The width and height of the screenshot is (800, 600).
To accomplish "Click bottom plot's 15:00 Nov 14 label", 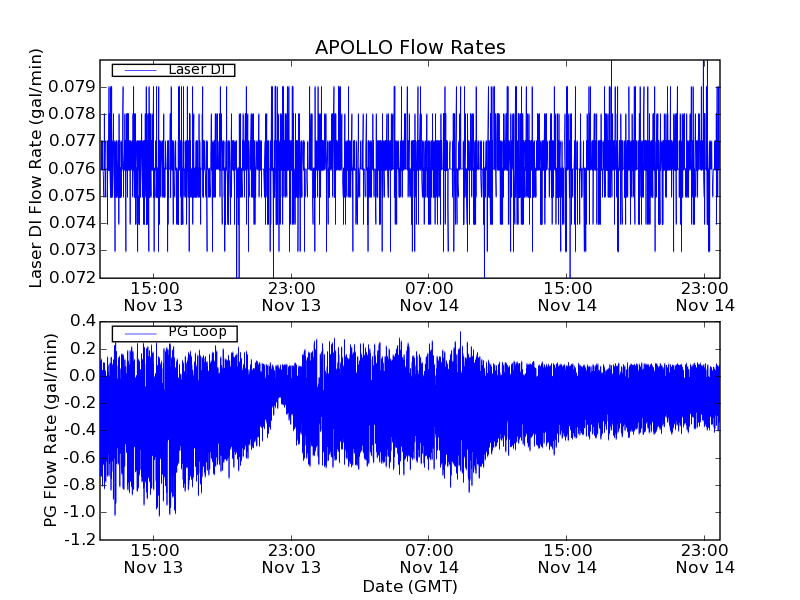I will click(x=567, y=559).
